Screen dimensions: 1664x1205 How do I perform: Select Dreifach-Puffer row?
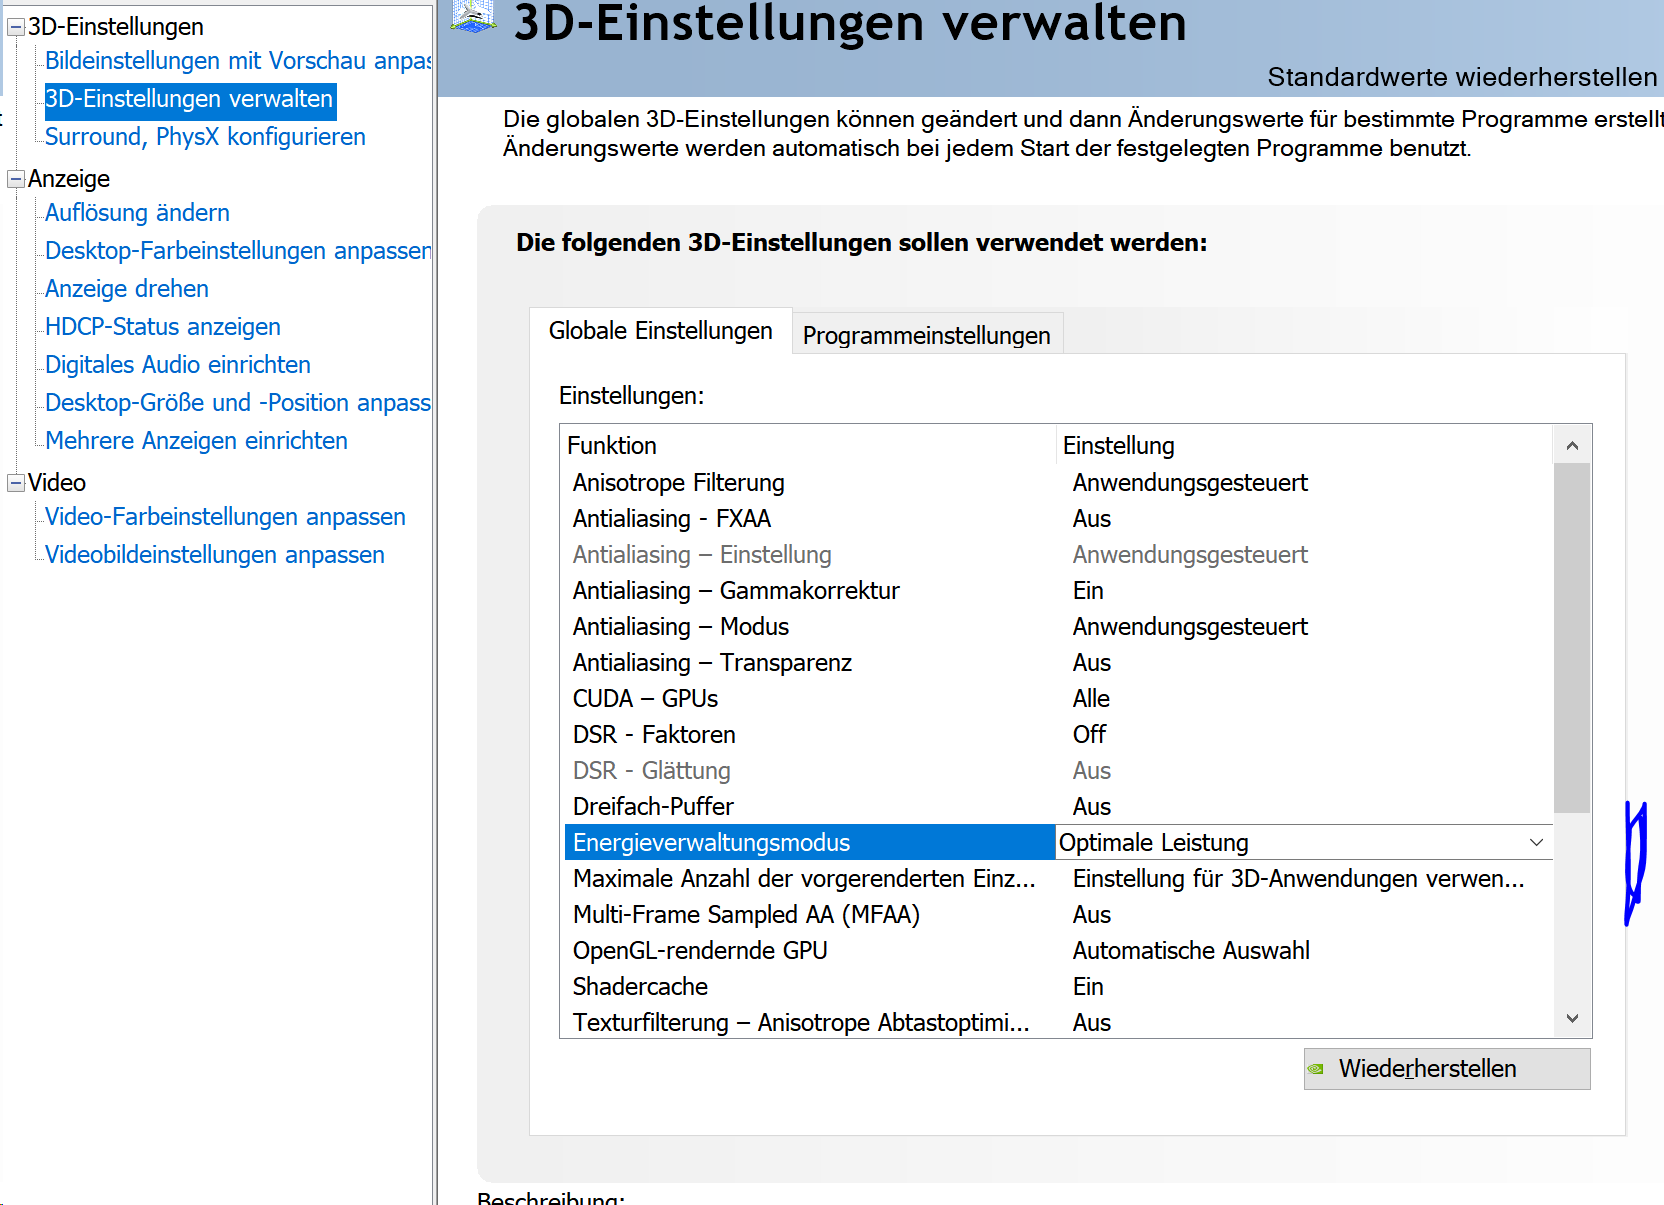click(1058, 807)
